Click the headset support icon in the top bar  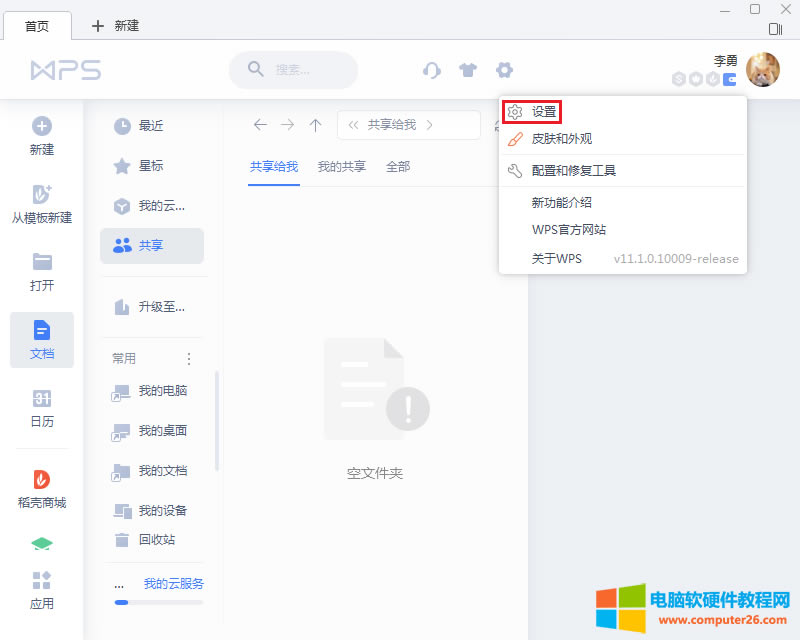tap(432, 70)
